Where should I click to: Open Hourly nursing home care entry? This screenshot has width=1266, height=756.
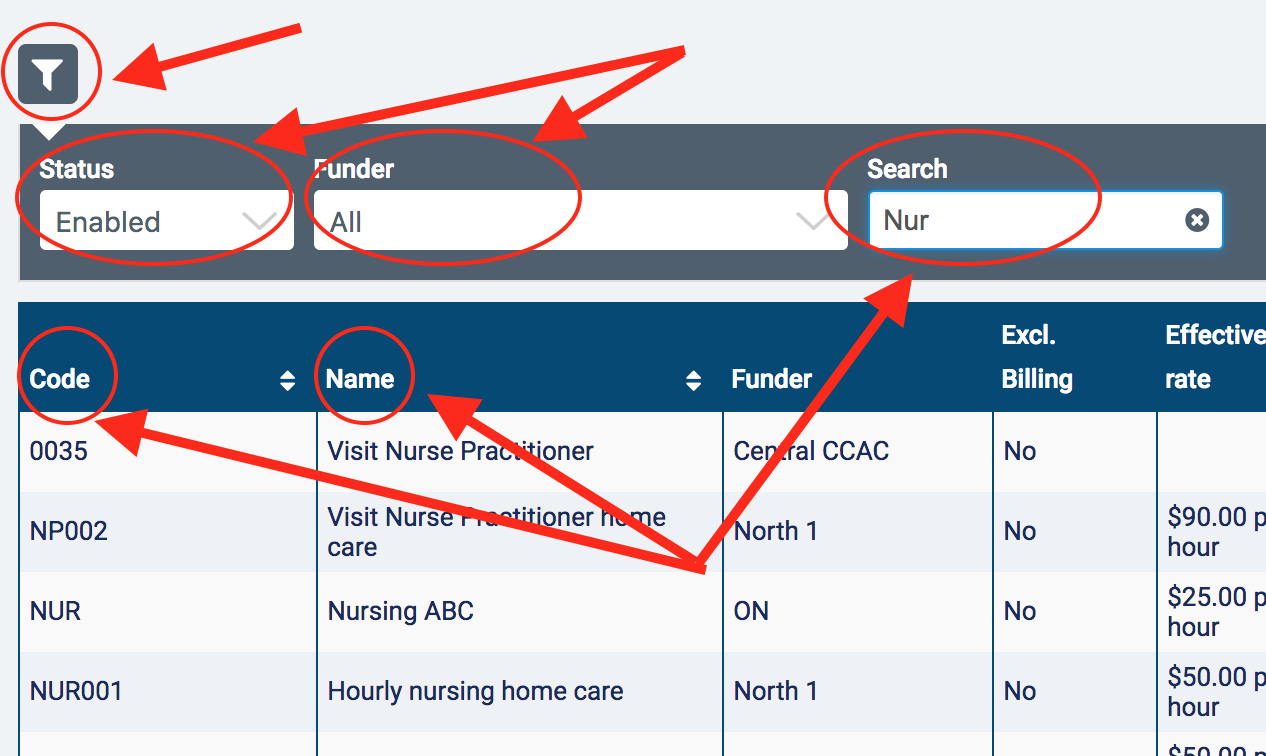pos(475,691)
